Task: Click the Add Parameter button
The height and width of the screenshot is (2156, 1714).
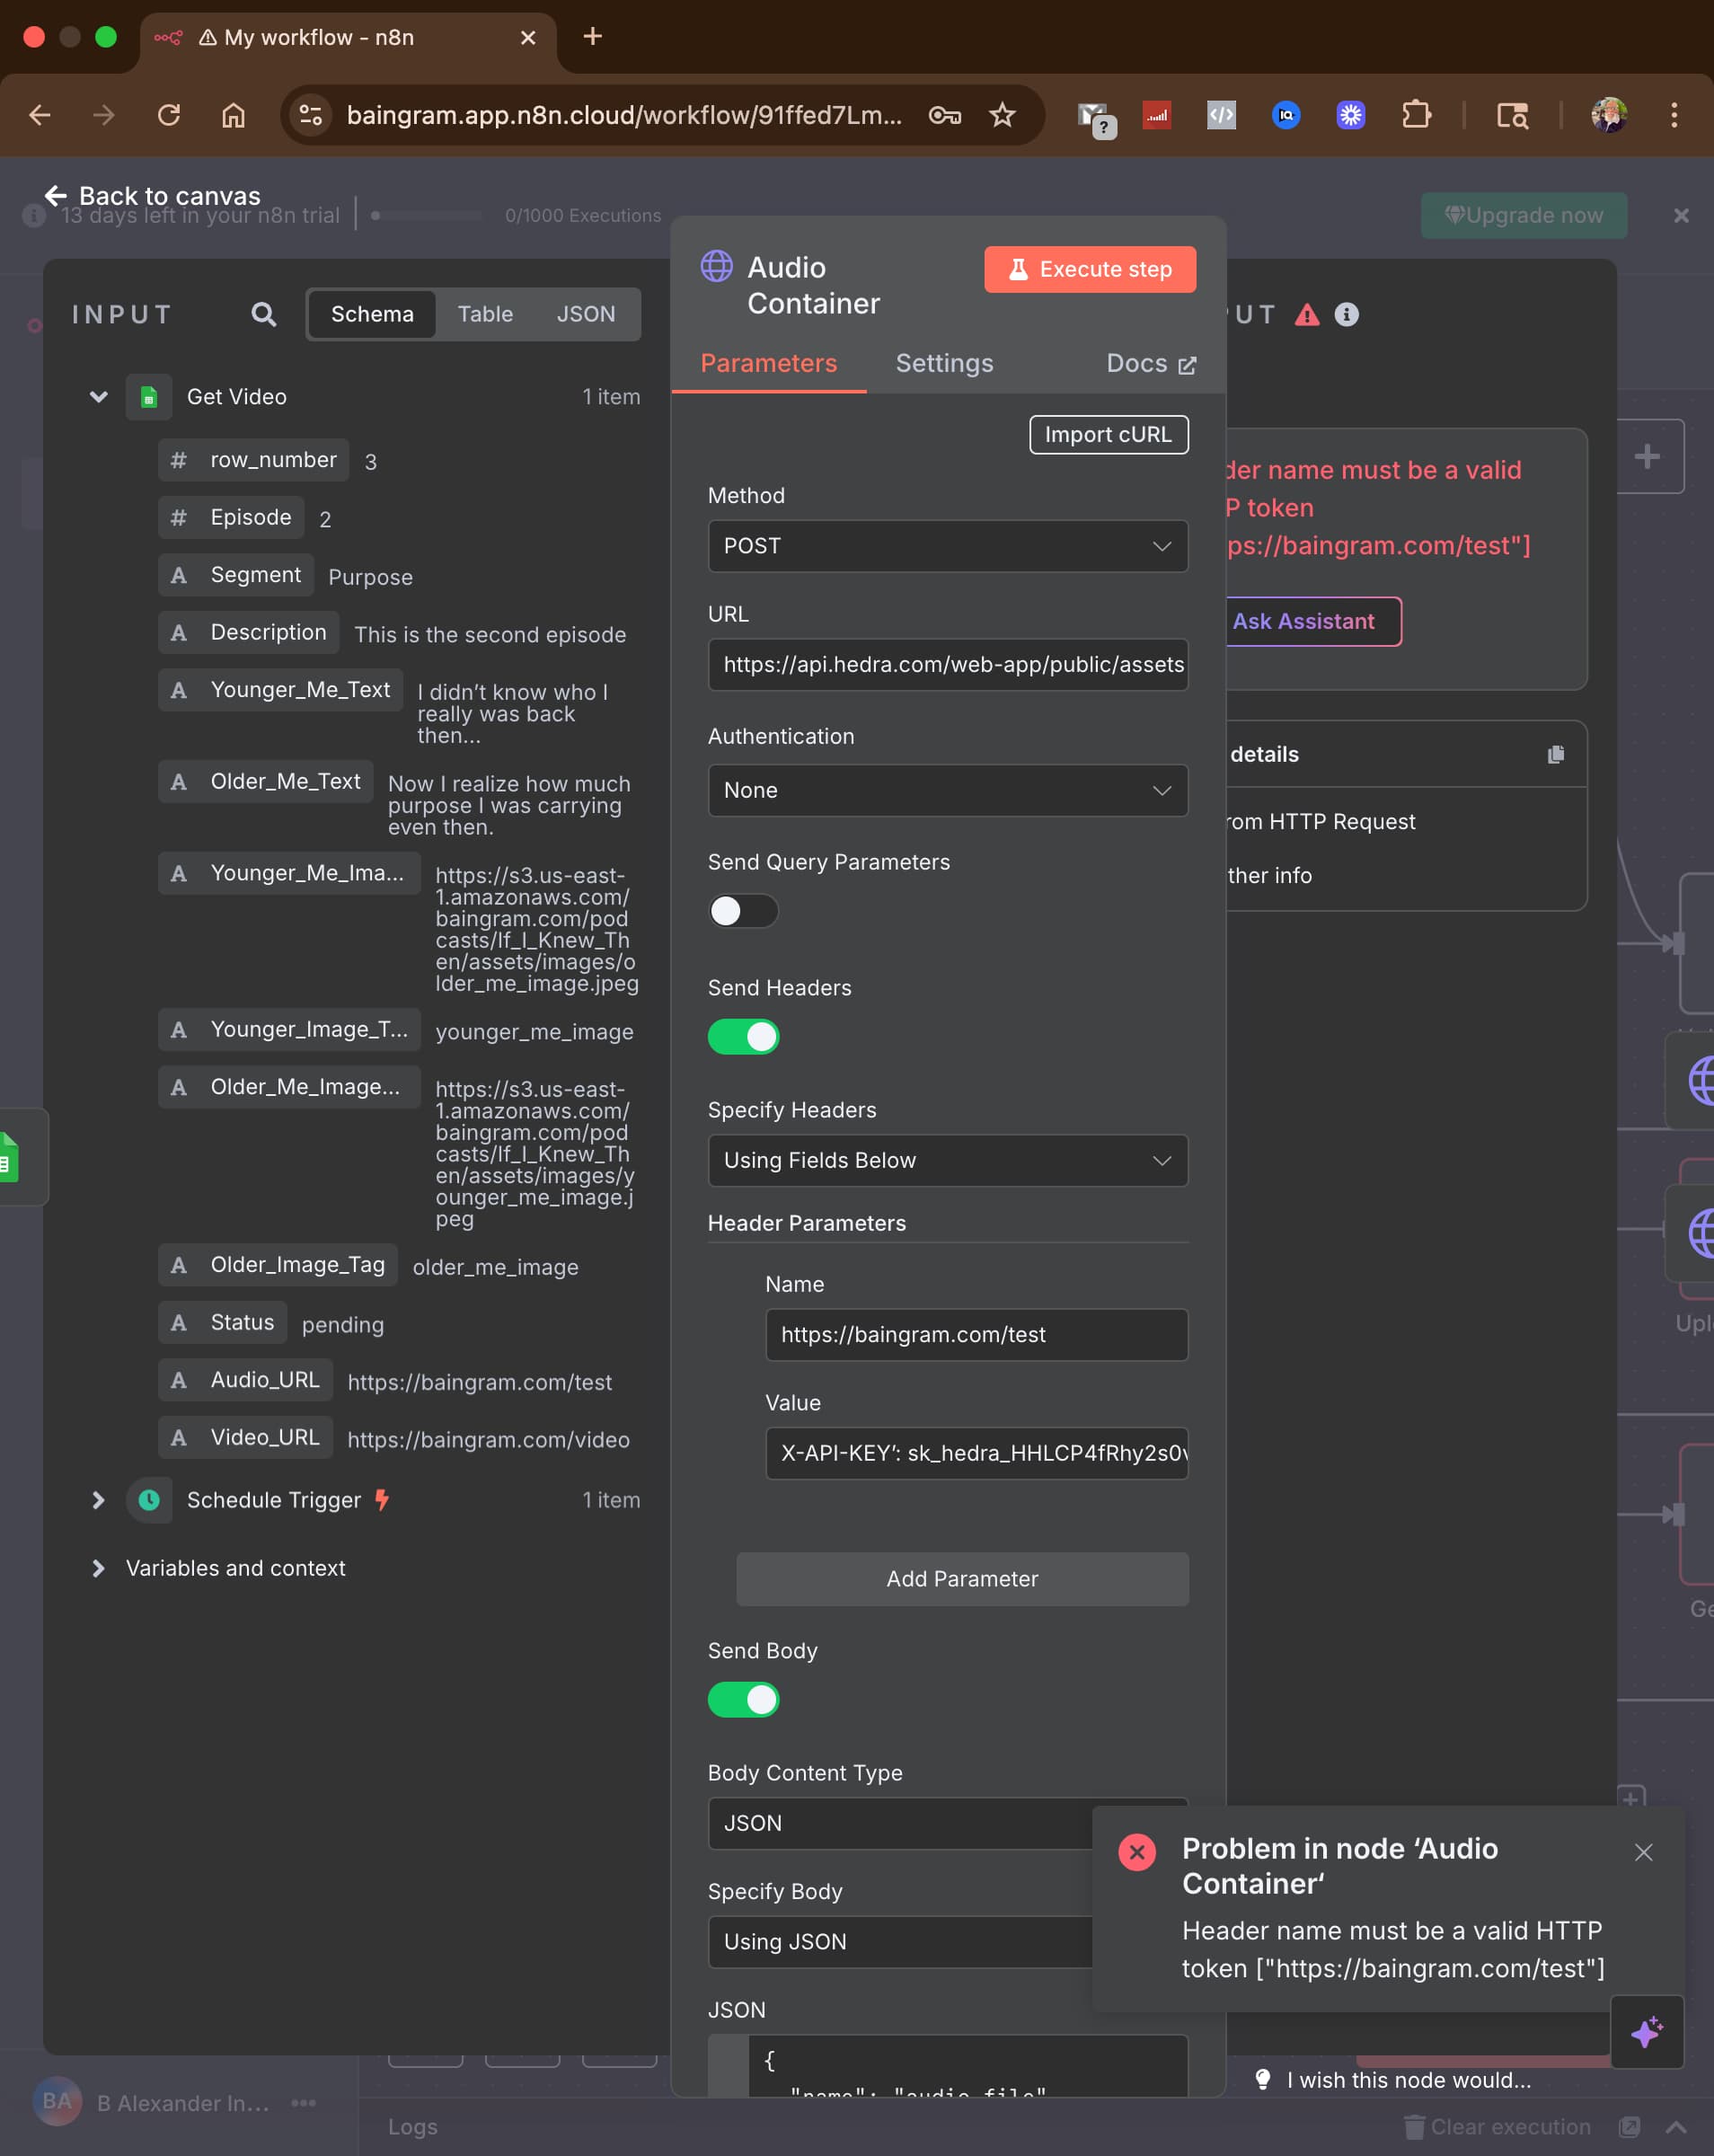Action: pyautogui.click(x=962, y=1579)
